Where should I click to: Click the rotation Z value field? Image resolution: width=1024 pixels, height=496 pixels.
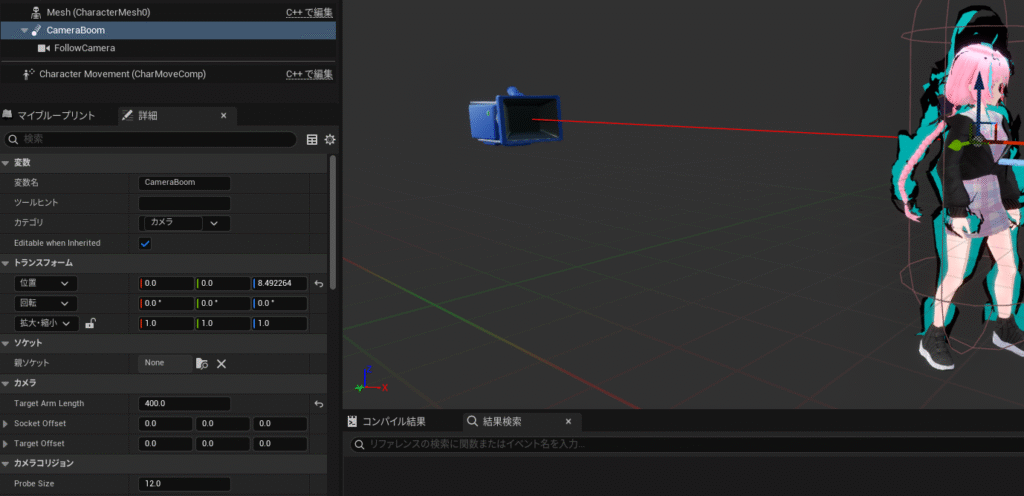coord(280,303)
